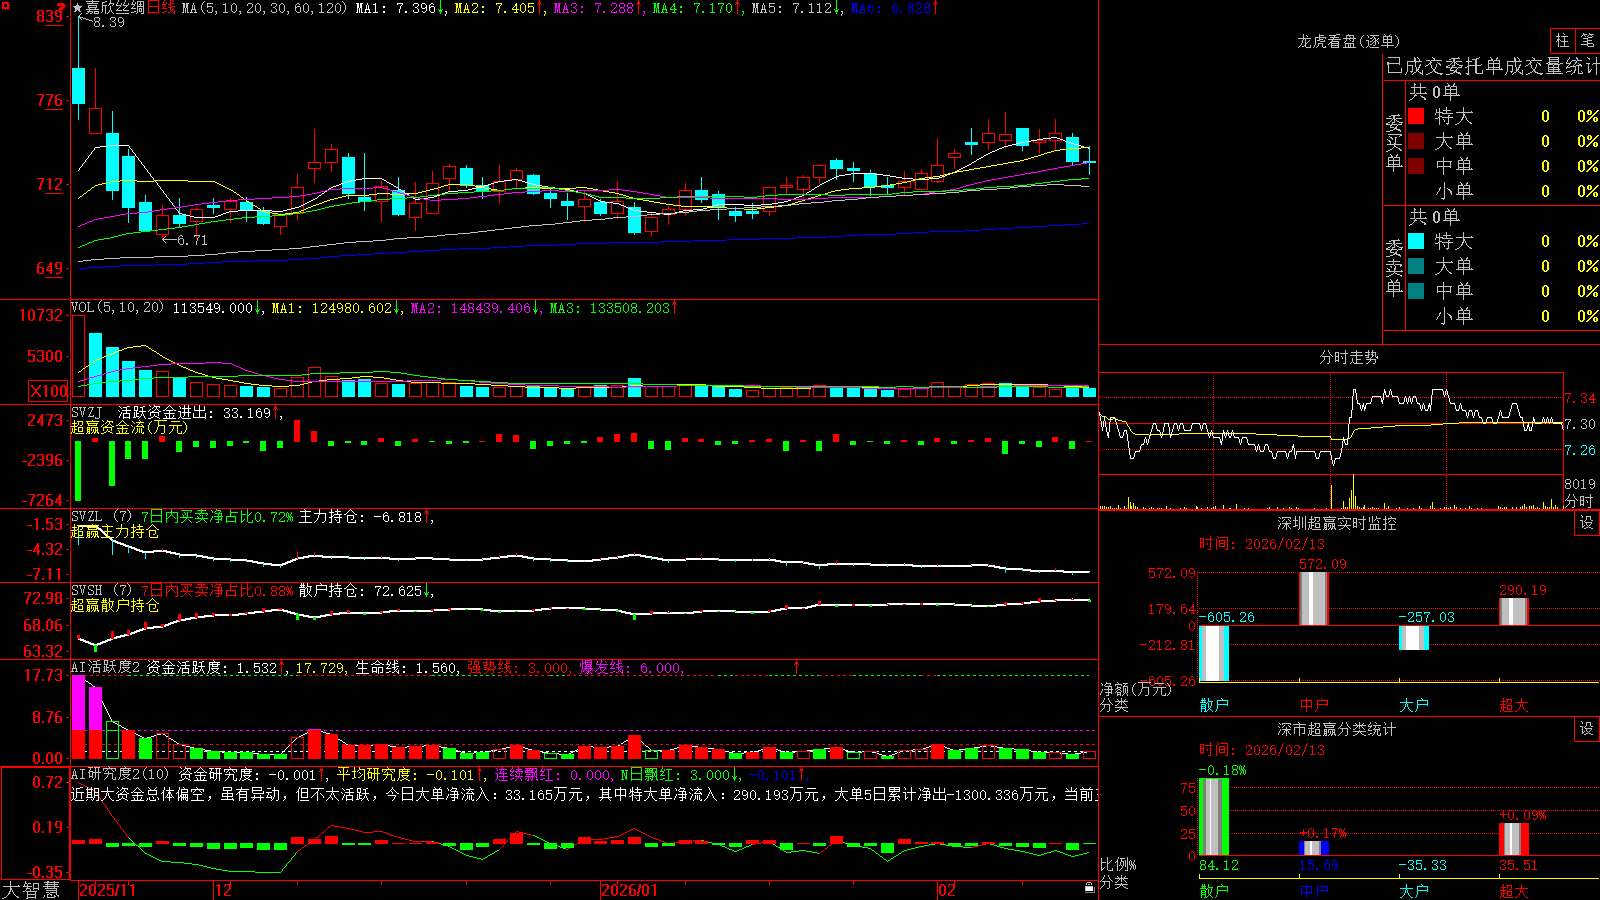The image size is (1600, 900).
Task: Click the 龙虎看盘(逐单) panel title
Action: coord(1348,41)
